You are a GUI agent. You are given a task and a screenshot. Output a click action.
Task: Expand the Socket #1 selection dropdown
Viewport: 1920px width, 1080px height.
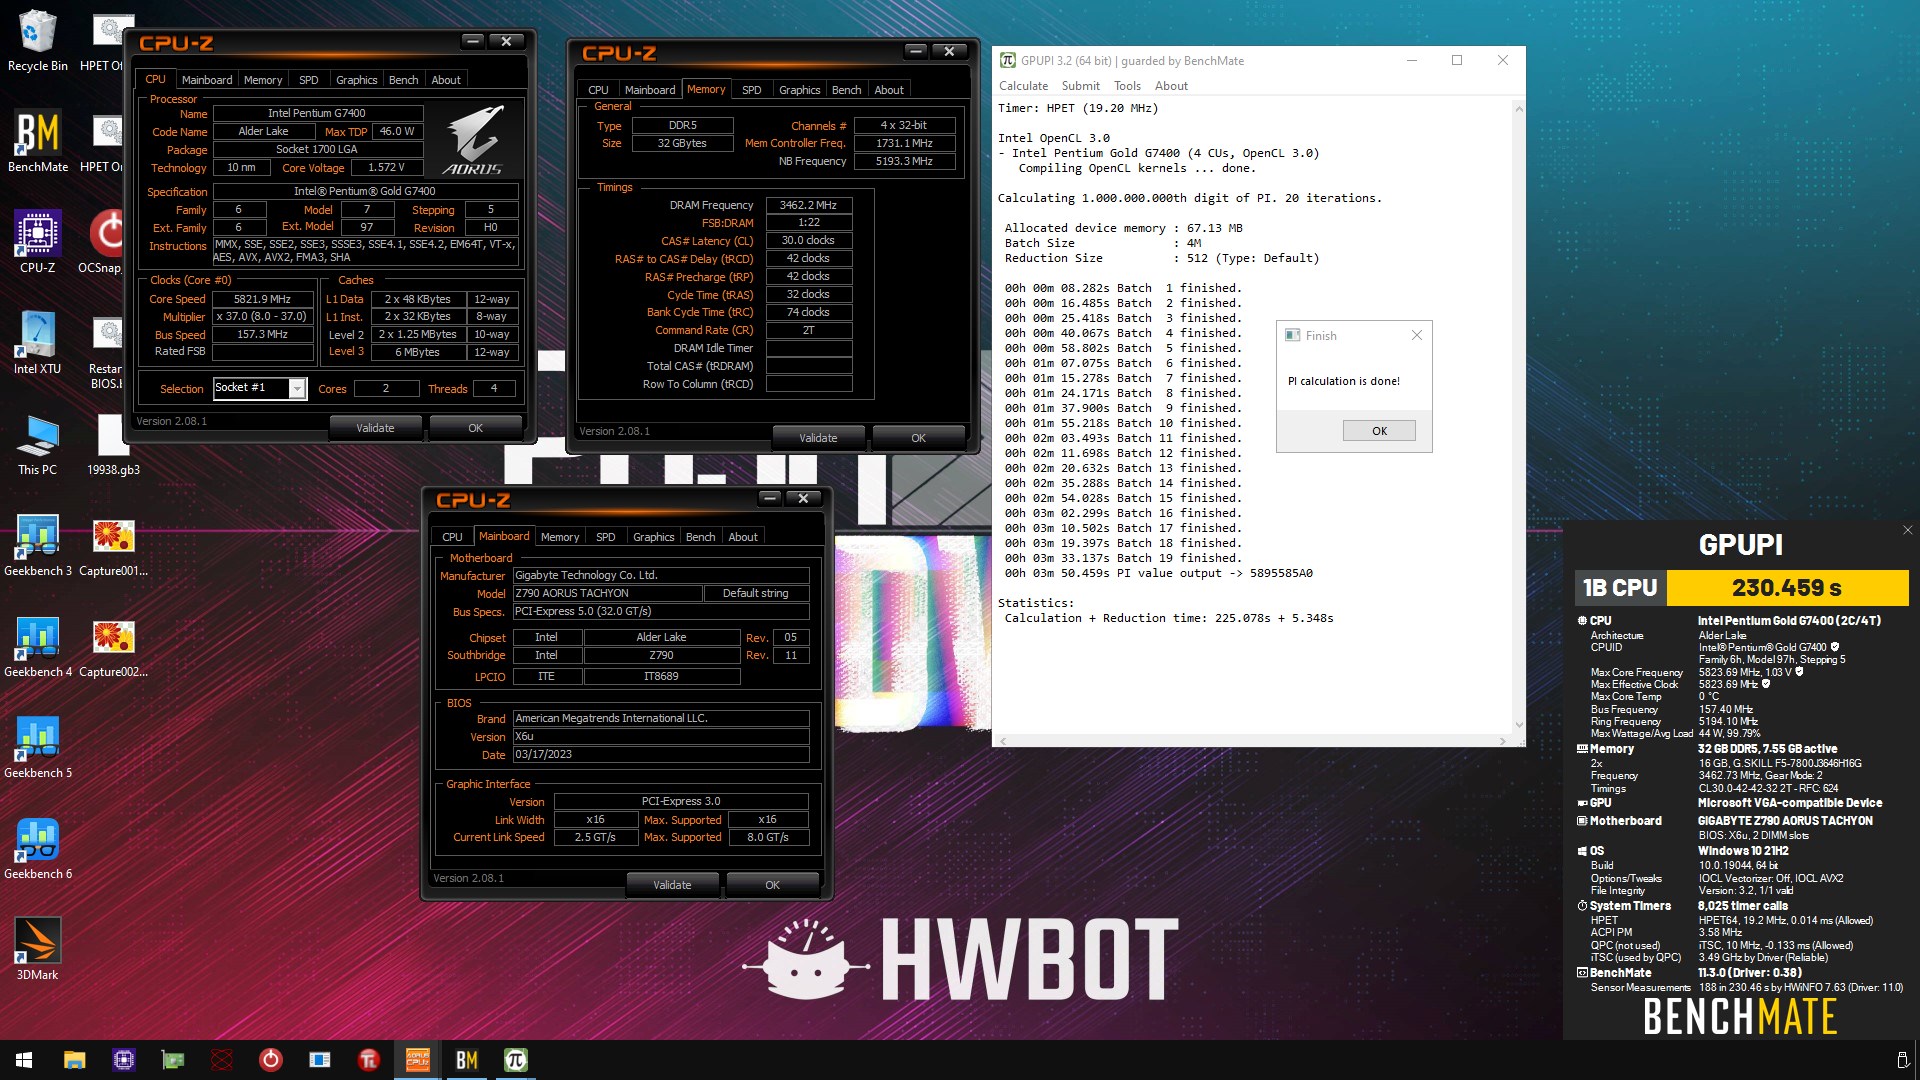[297, 389]
